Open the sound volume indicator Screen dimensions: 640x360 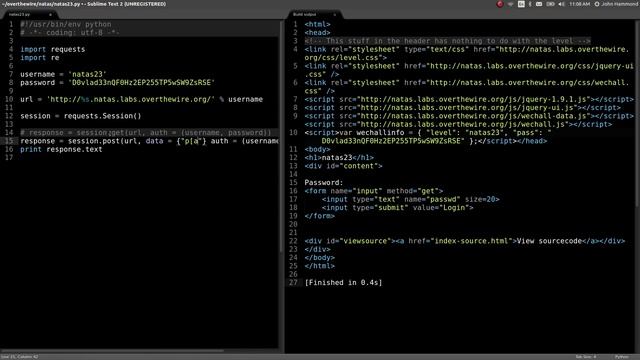562,4
